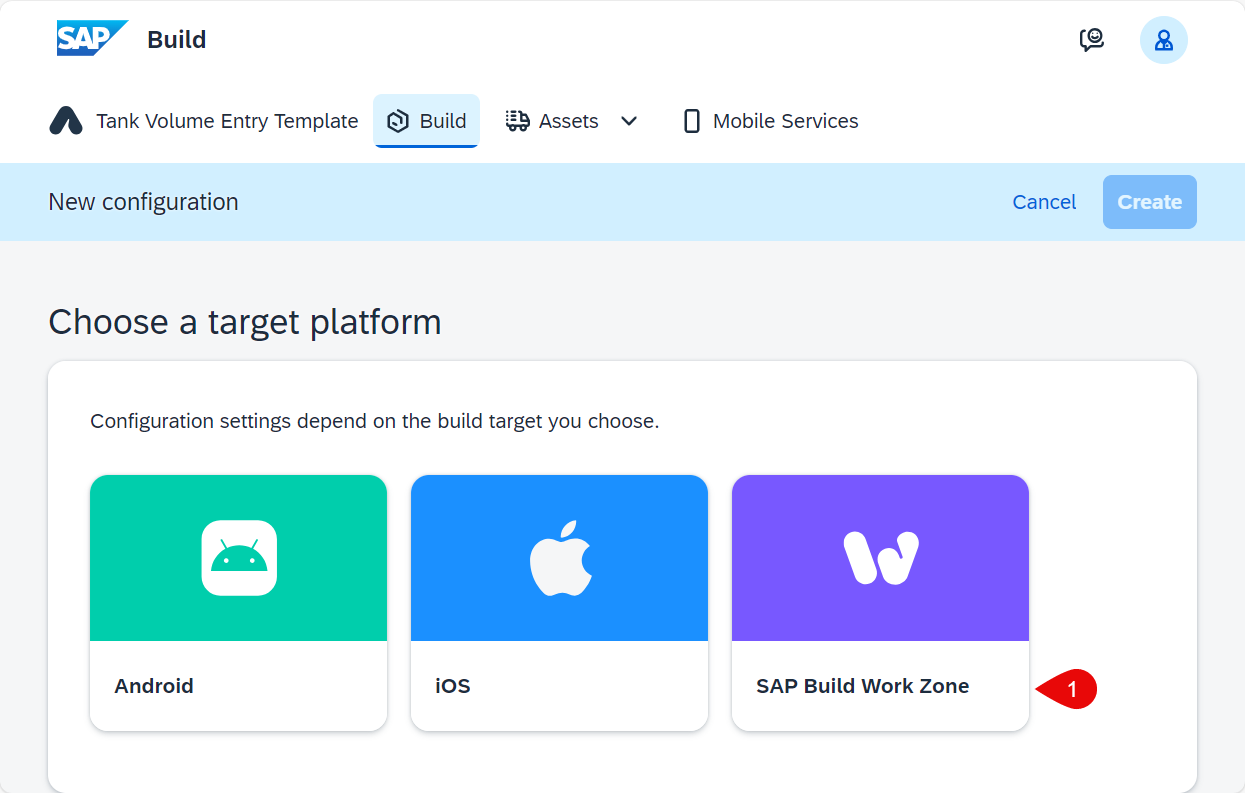
Task: Open the Mobile Services tab
Action: [x=770, y=121]
